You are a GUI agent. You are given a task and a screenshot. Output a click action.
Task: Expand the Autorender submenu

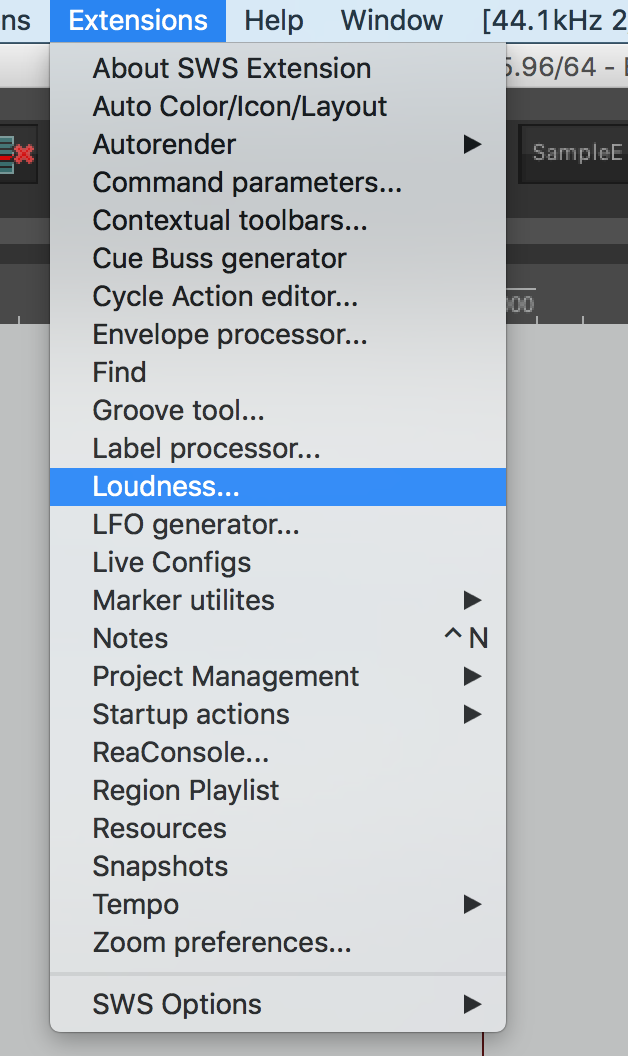pos(164,145)
